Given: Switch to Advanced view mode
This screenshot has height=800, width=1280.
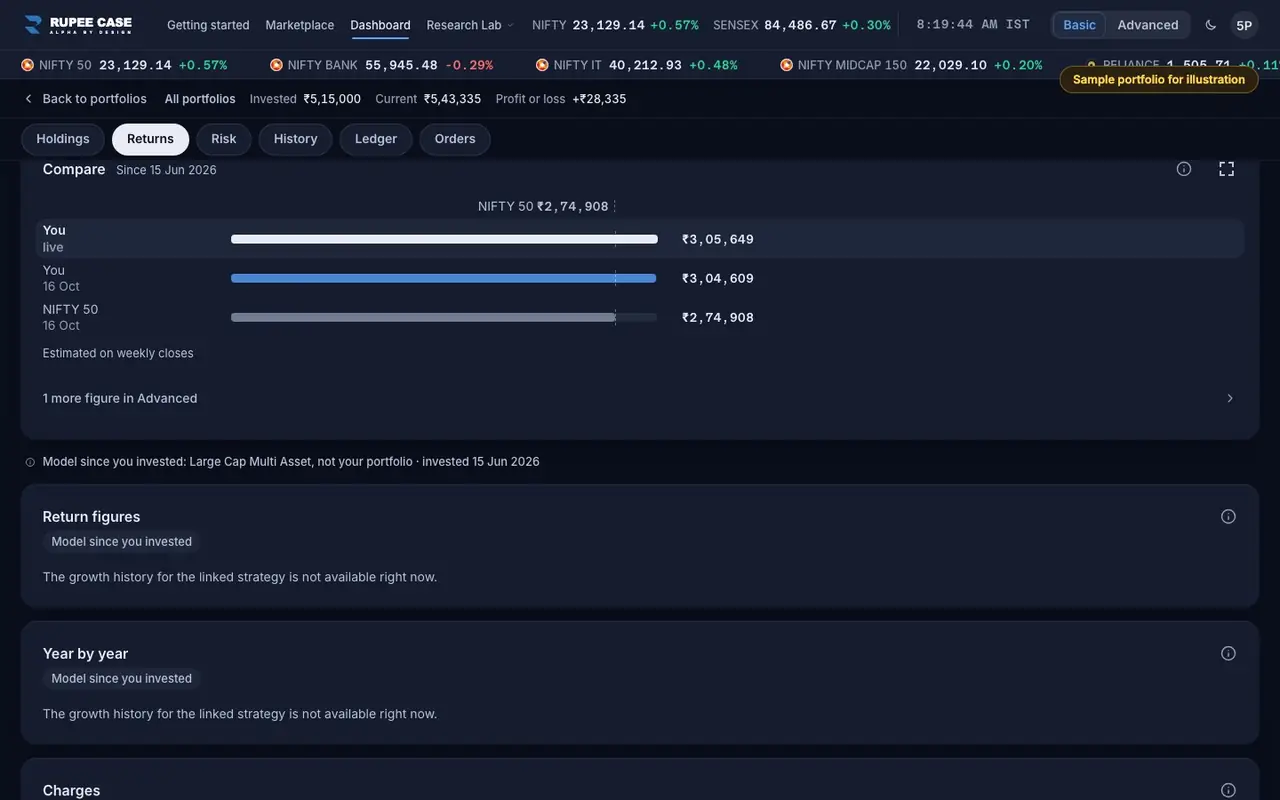Looking at the screenshot, I should [1148, 25].
